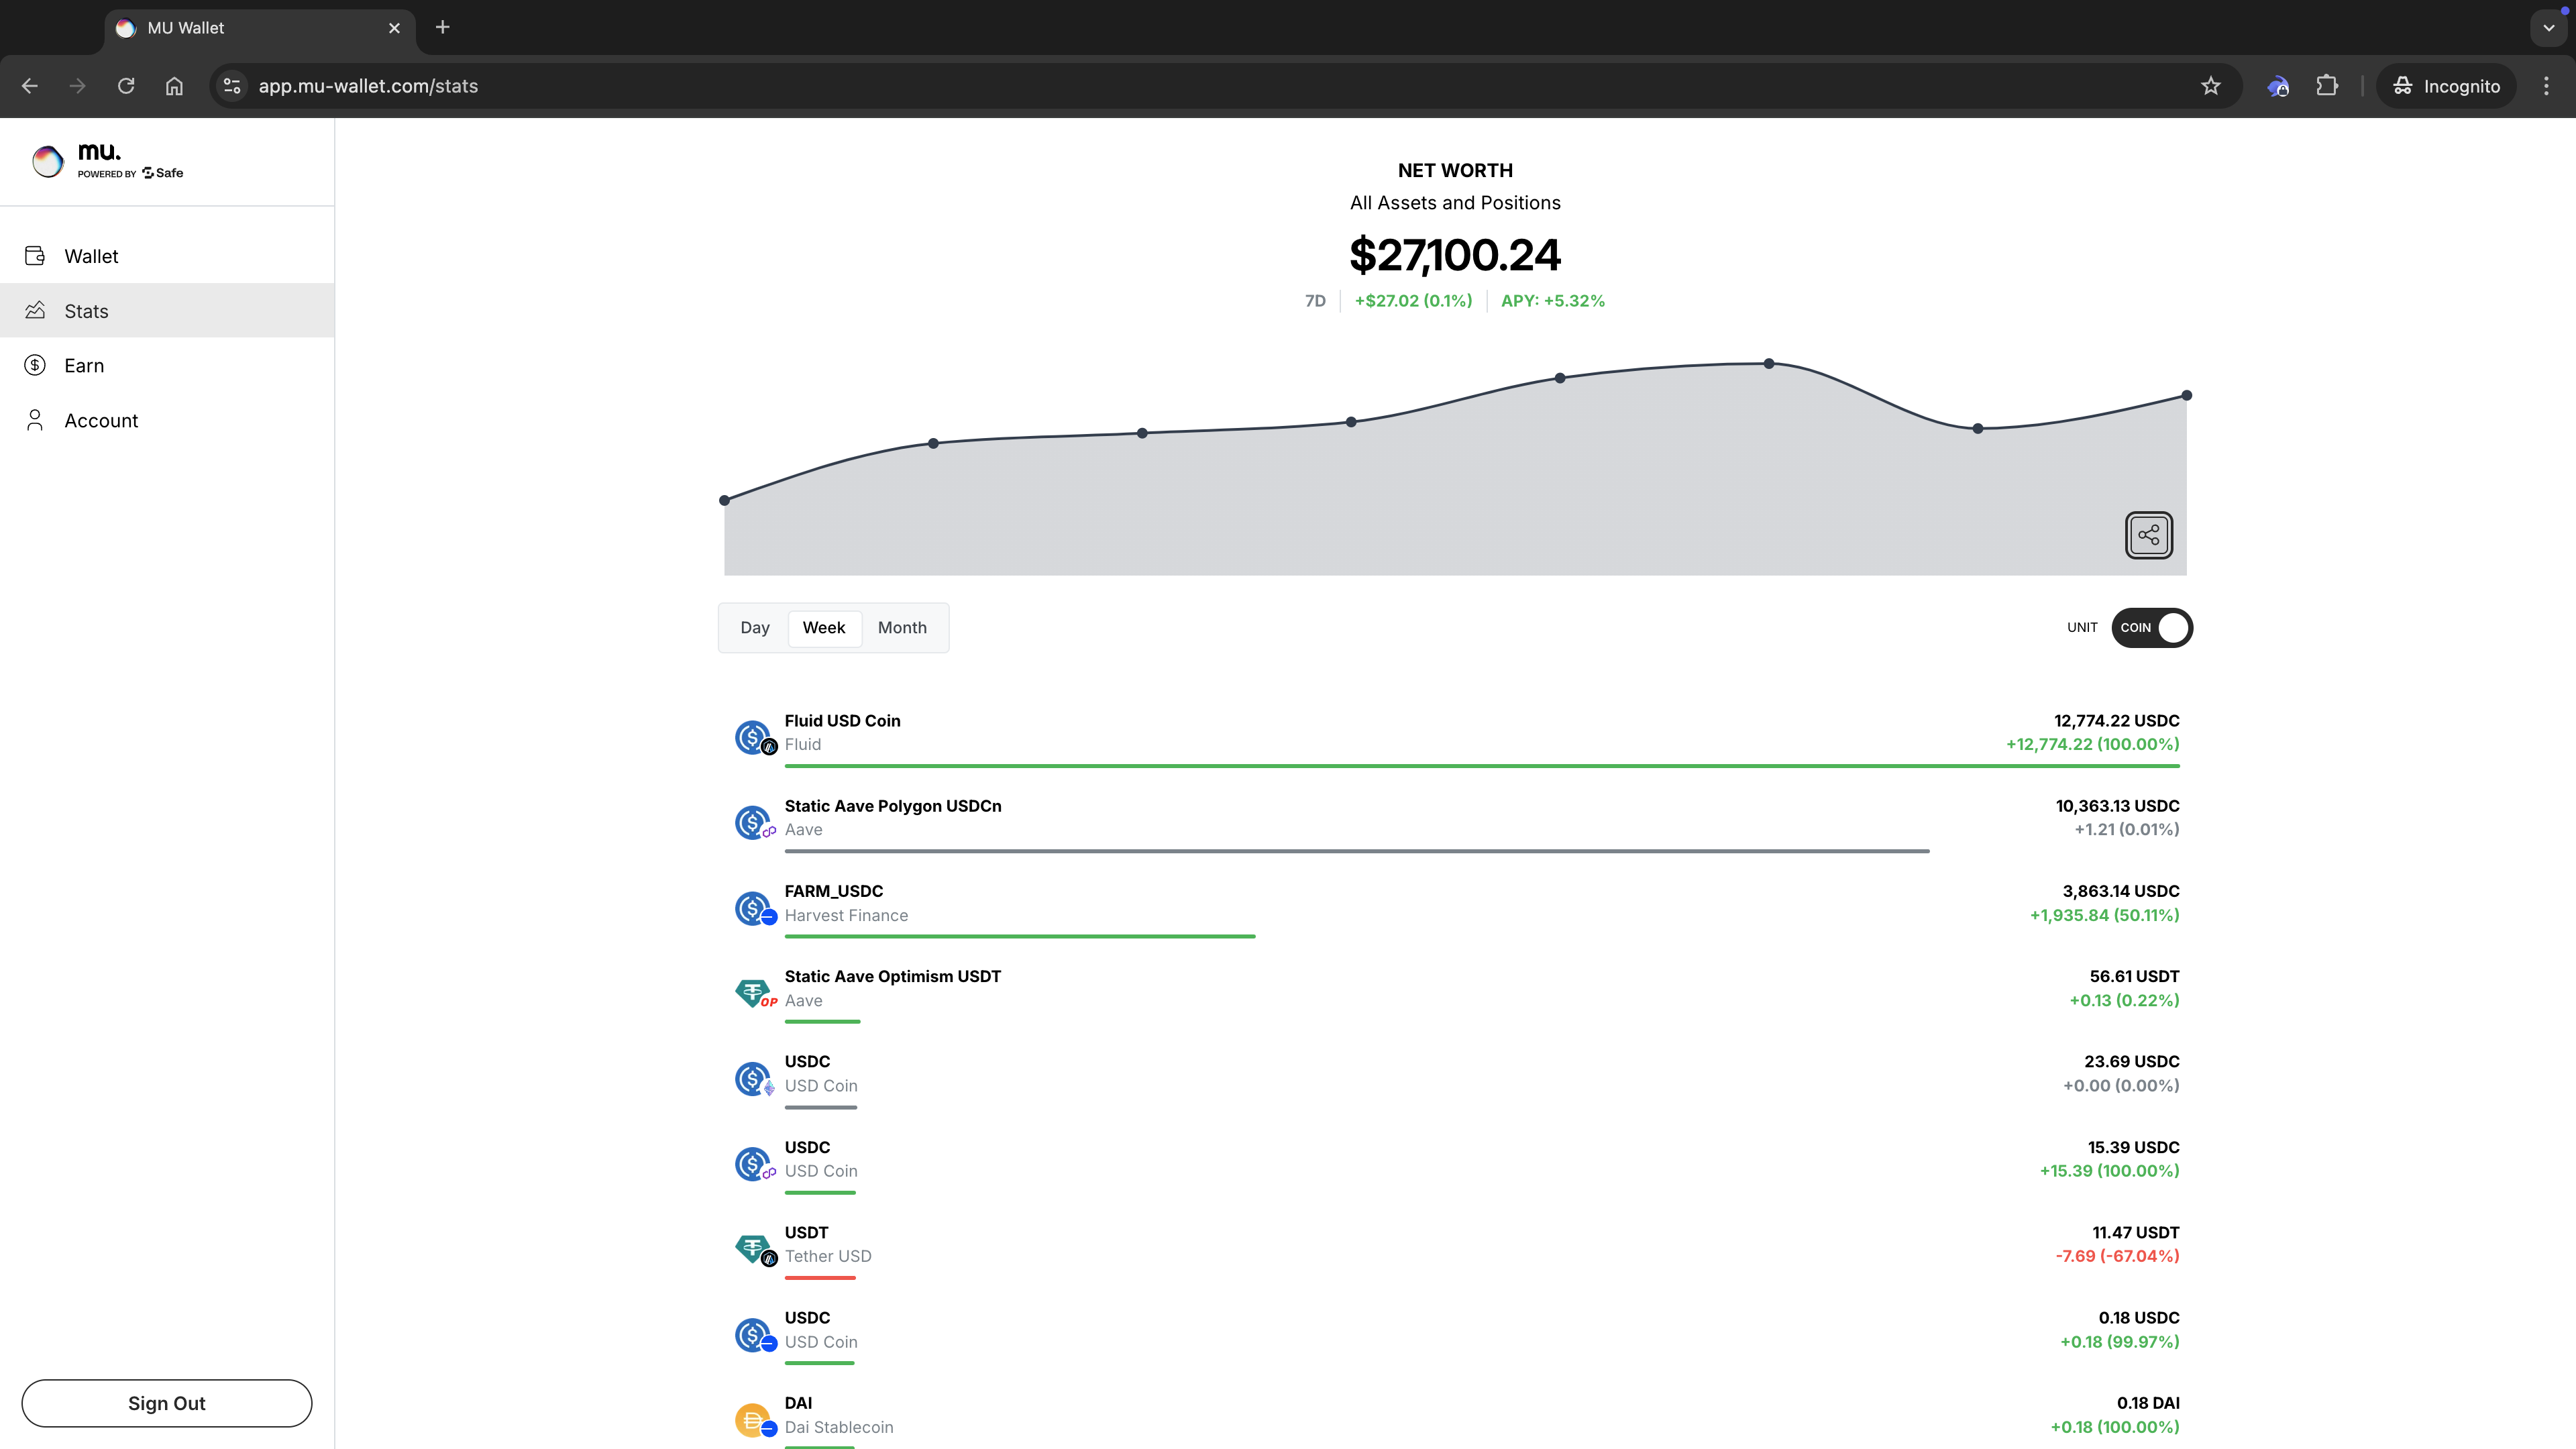Click the Fluid USD Coin progress bar

coord(1482,766)
